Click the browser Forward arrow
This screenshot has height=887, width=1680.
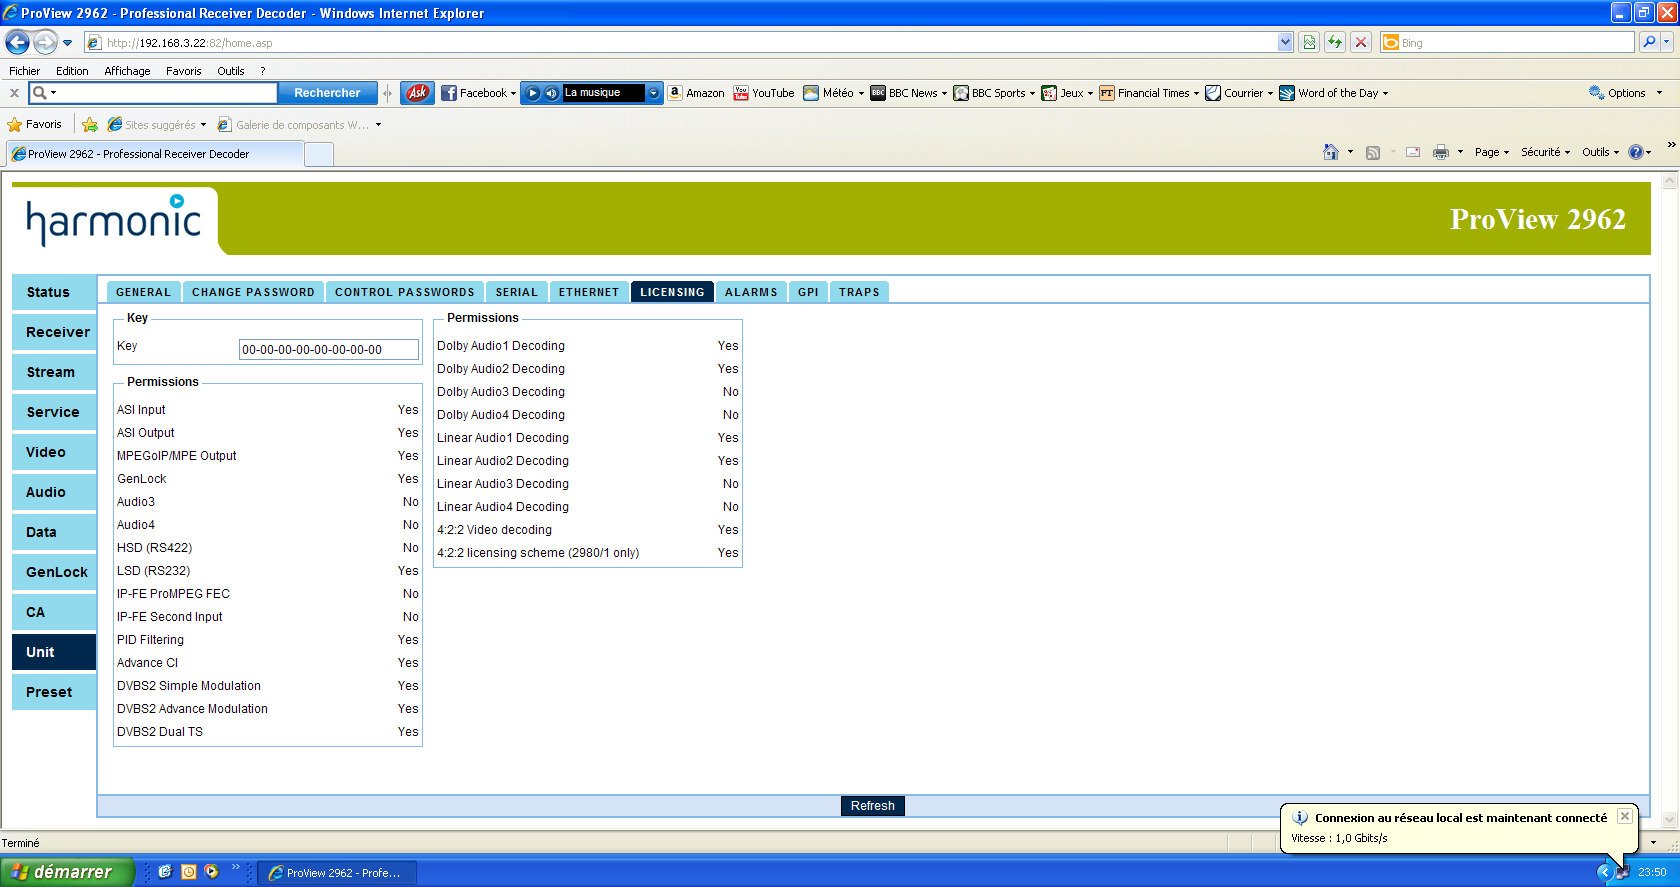pyautogui.click(x=45, y=42)
